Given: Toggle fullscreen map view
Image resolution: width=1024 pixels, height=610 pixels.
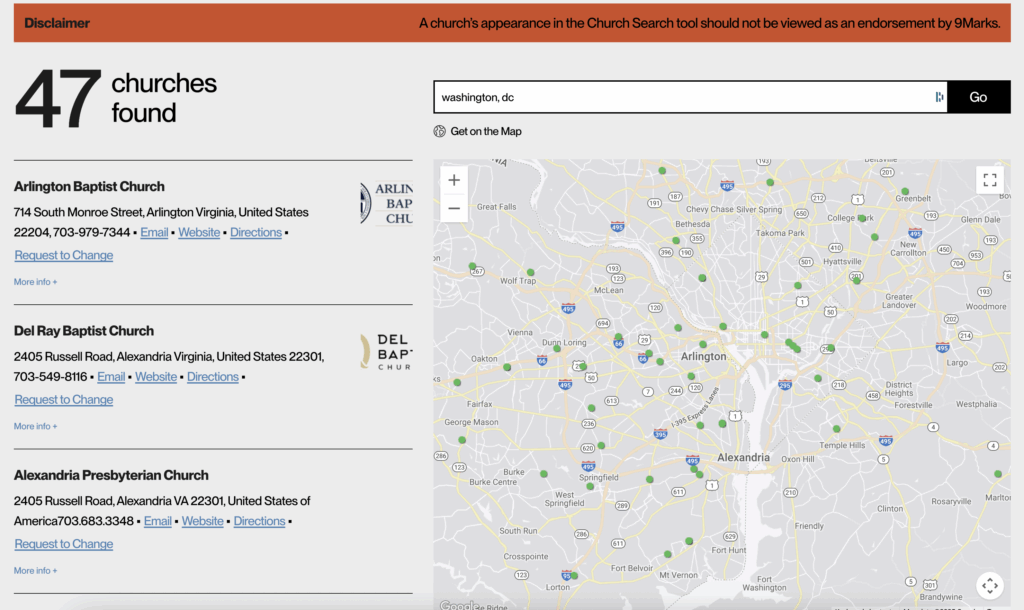Looking at the screenshot, I should pyautogui.click(x=990, y=180).
